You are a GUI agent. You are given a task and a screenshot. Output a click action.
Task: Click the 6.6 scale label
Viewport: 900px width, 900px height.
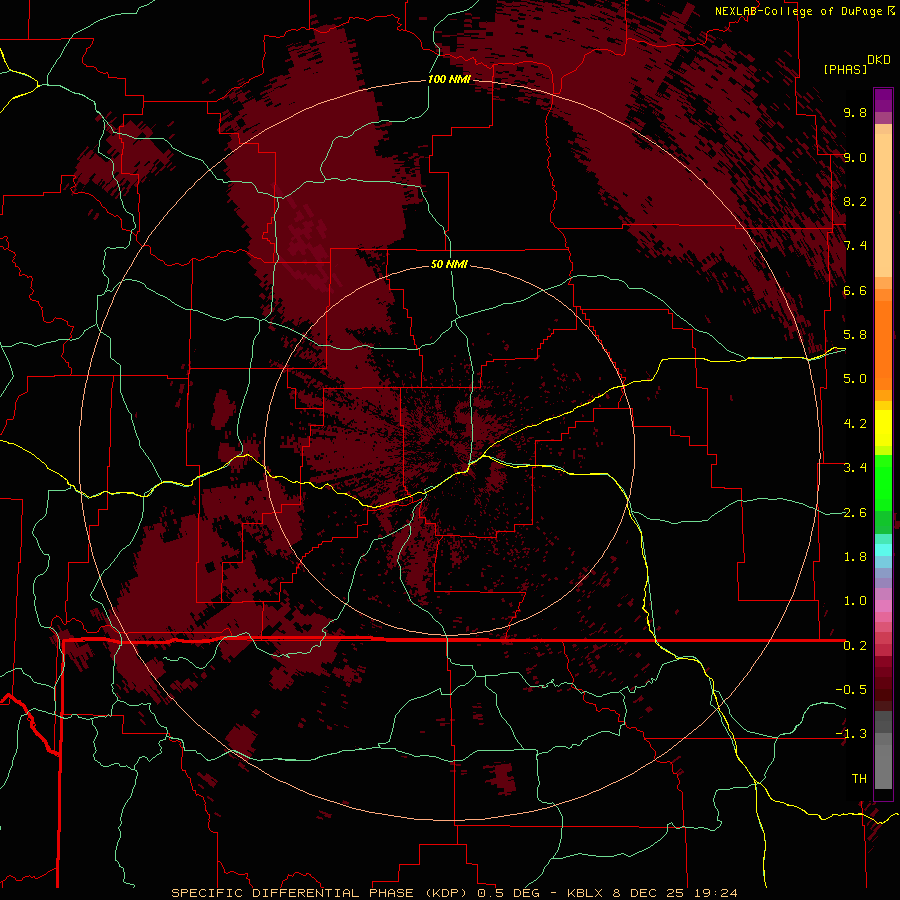(855, 290)
